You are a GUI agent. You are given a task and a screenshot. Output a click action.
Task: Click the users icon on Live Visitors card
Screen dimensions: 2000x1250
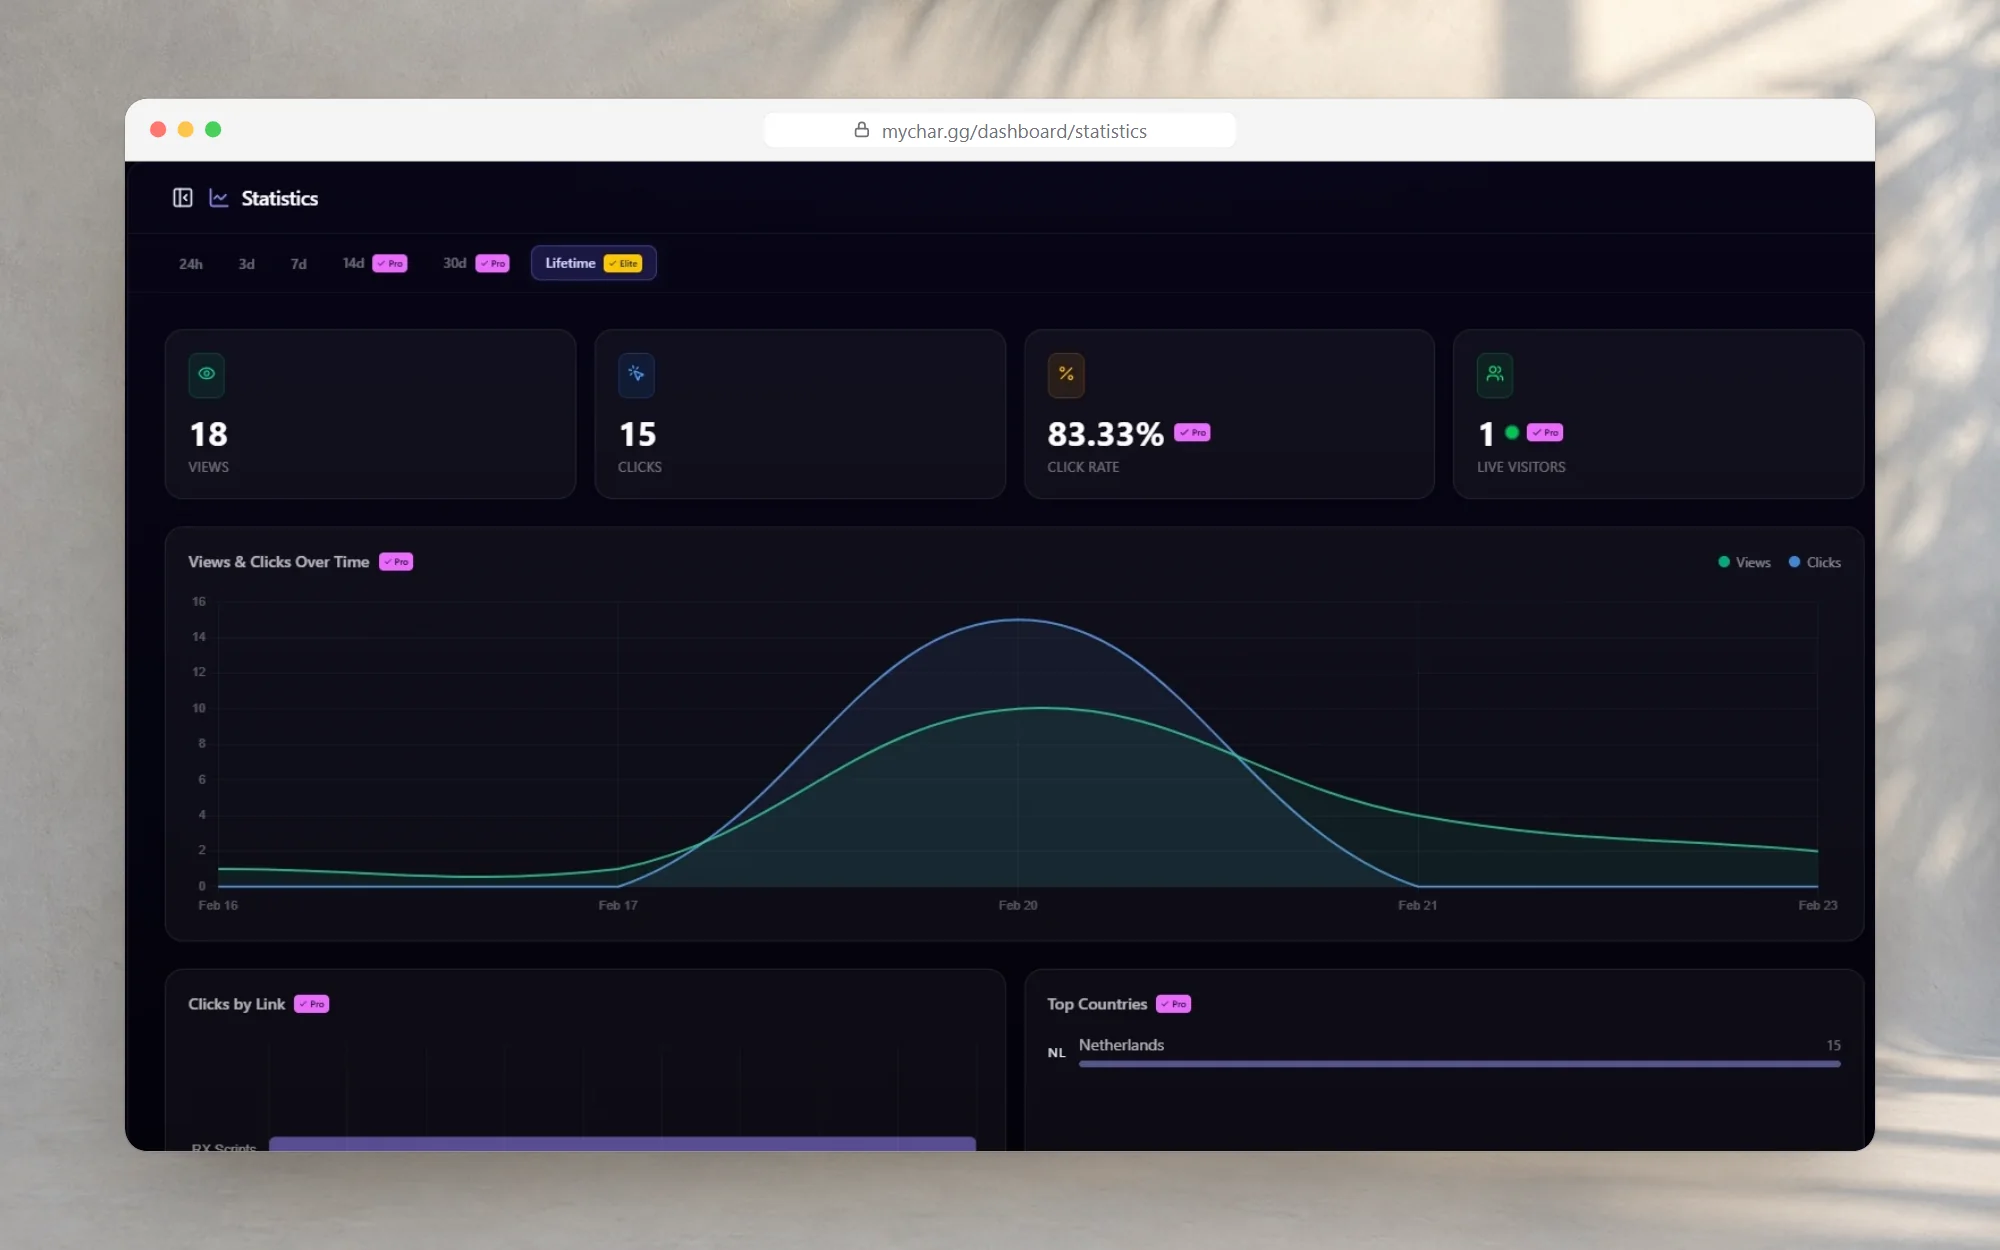click(1495, 374)
